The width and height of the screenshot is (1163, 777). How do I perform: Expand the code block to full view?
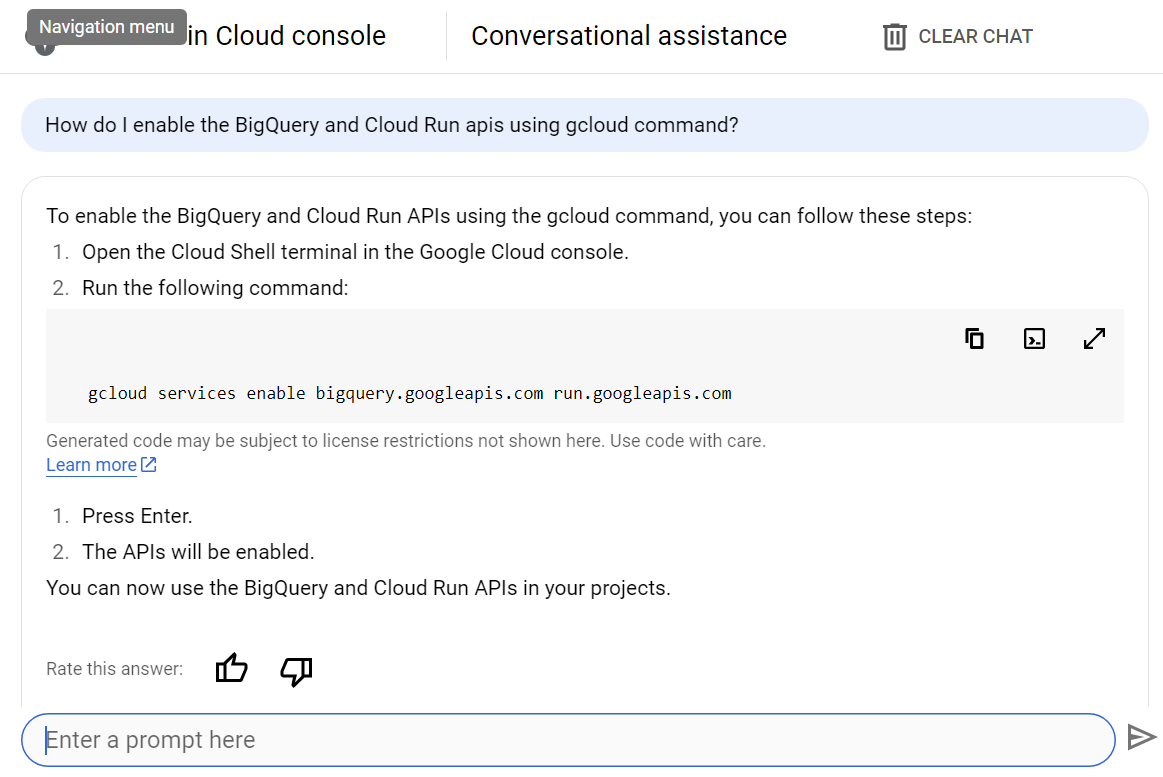click(1094, 339)
